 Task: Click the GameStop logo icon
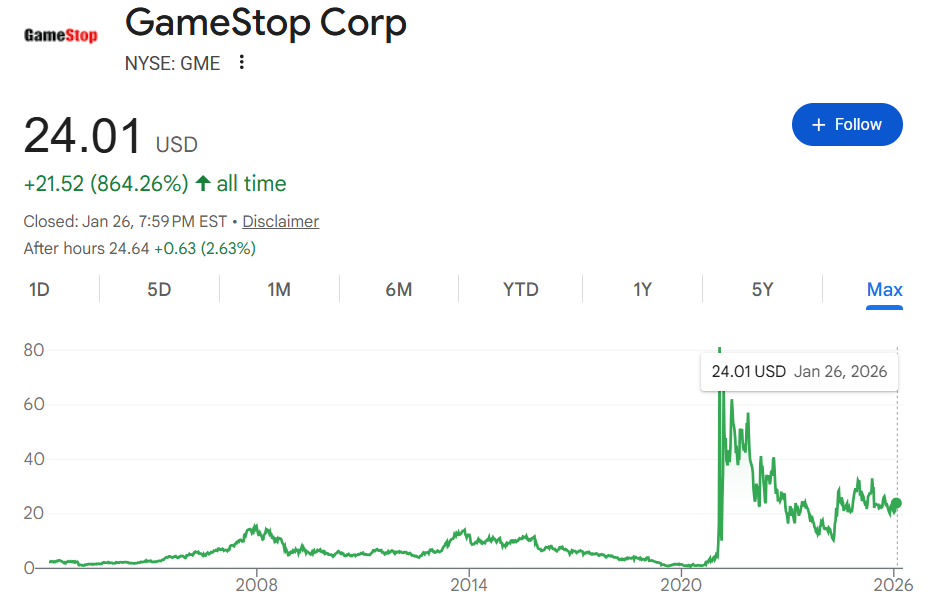point(60,36)
